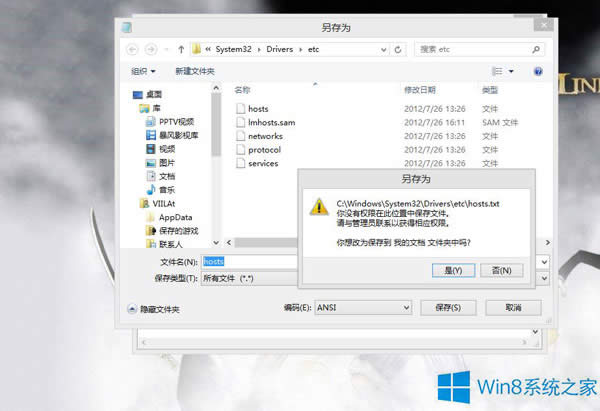Open the 组织 menu
600x411 pixels.
(143, 71)
